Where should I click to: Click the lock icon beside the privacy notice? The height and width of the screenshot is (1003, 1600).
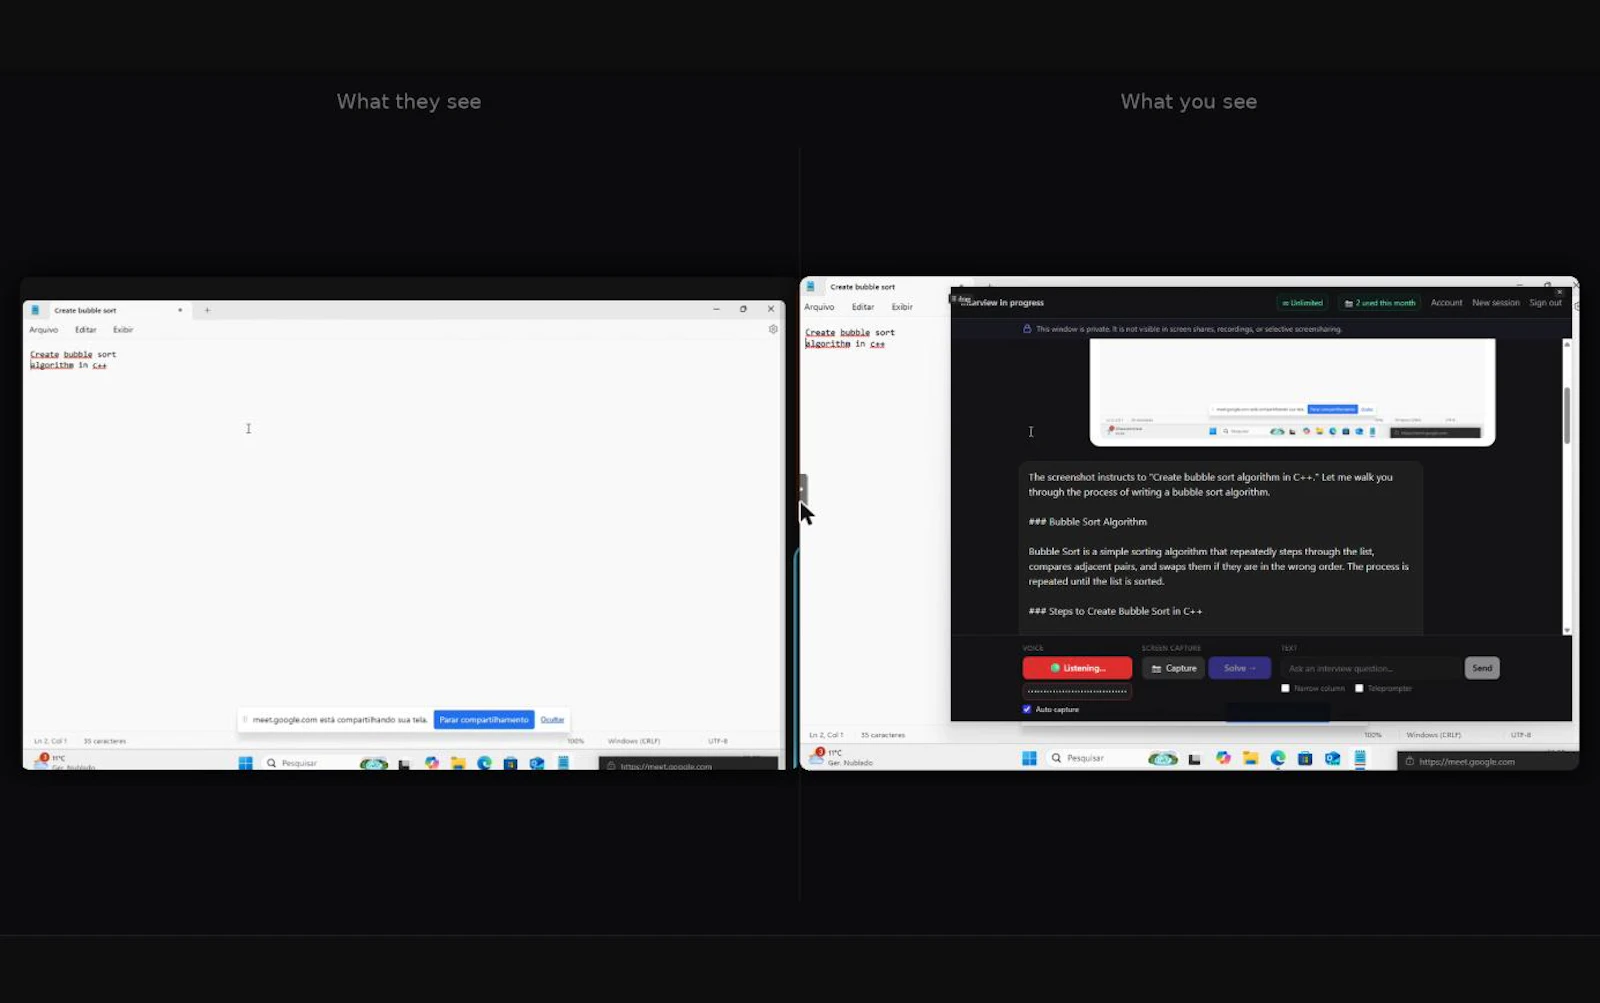point(1027,329)
